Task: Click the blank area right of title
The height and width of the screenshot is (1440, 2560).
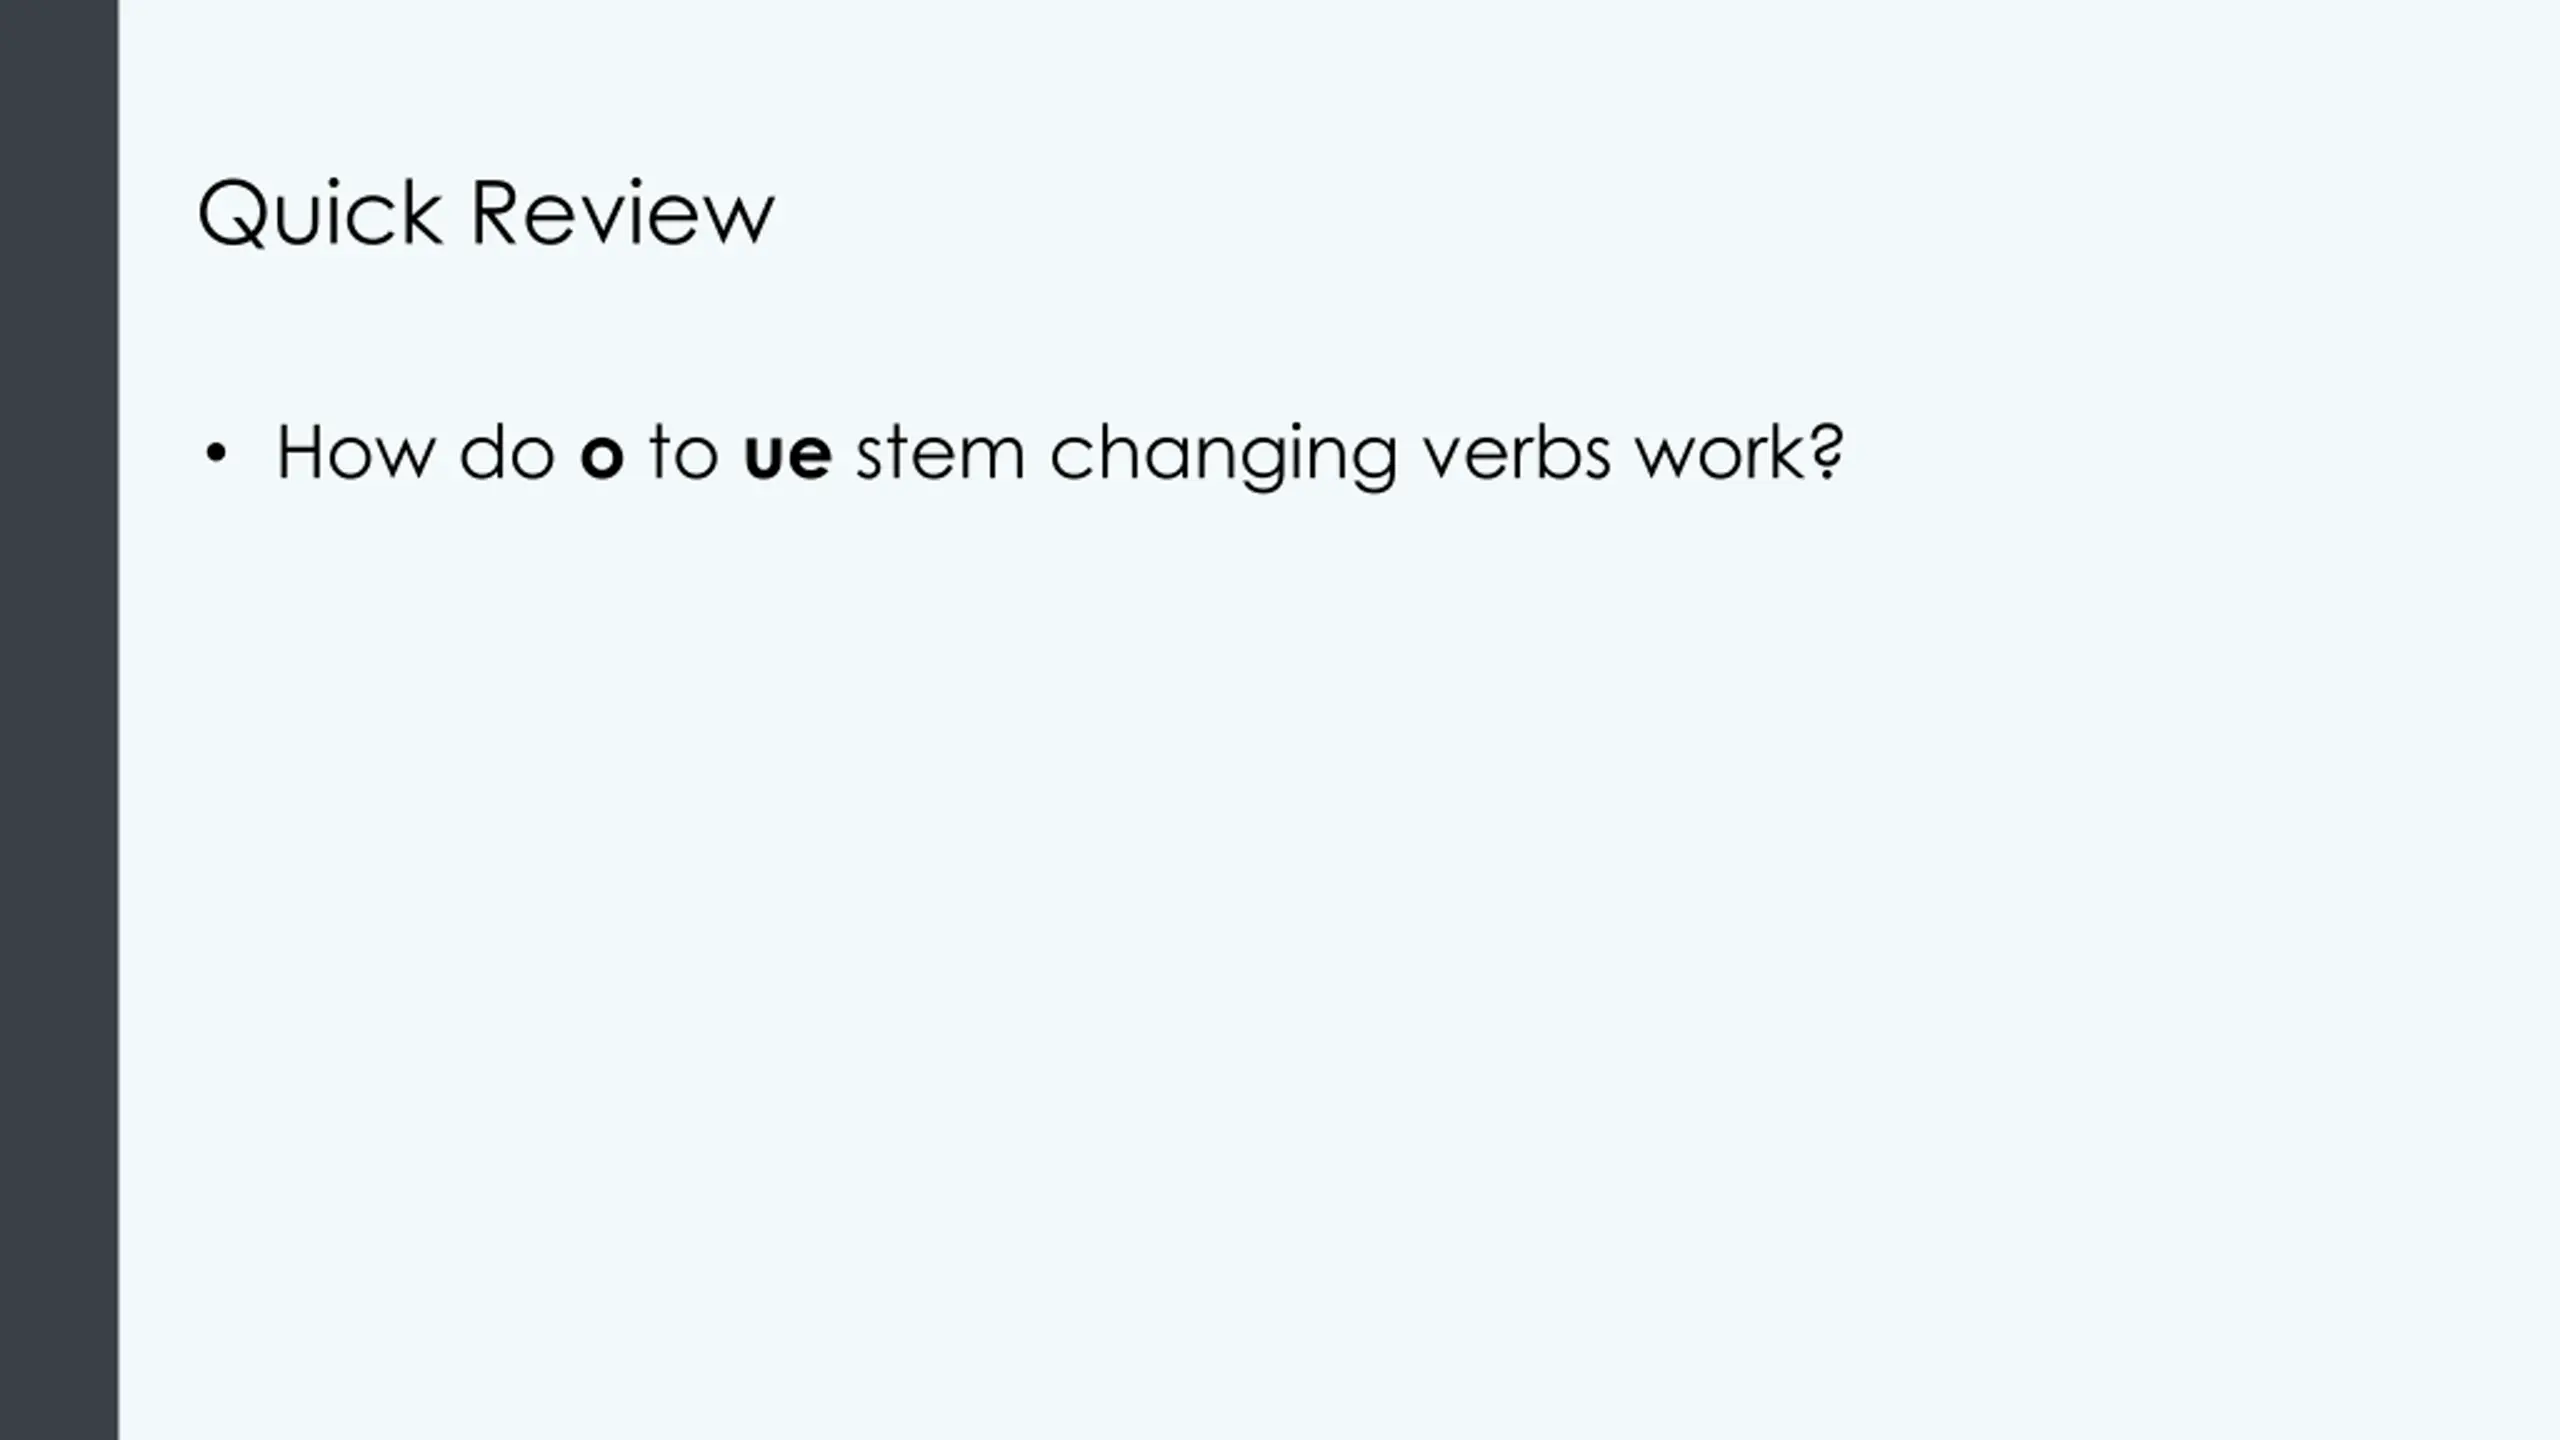Action: pos(1650,213)
